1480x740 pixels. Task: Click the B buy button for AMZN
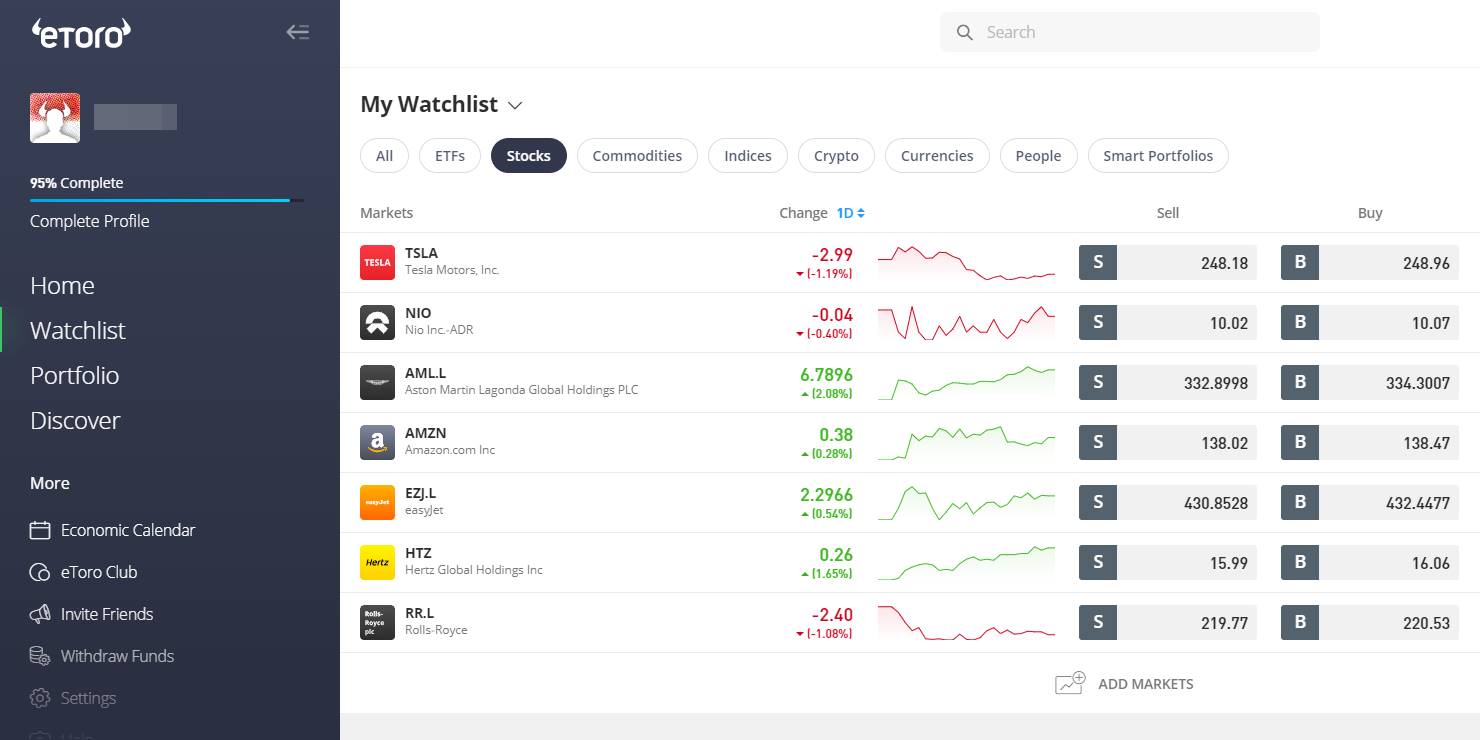(1300, 443)
